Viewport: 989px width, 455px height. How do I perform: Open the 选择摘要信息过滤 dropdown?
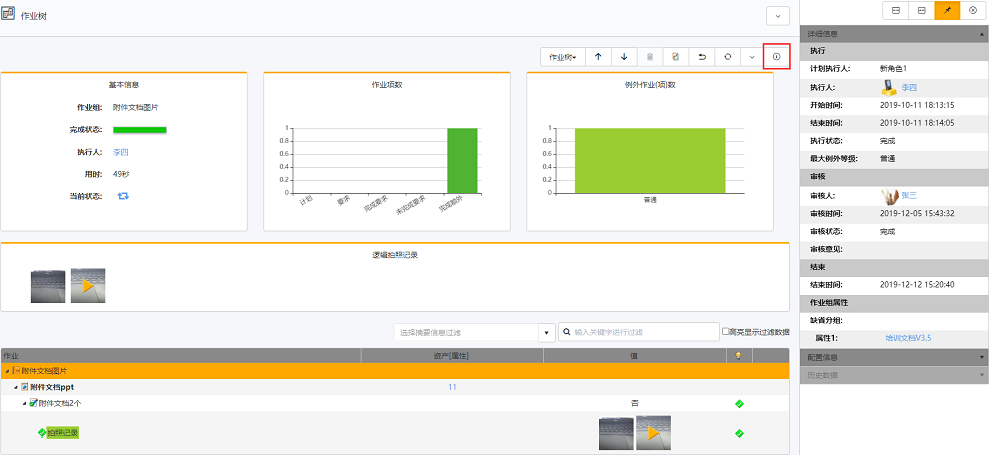tap(546, 332)
